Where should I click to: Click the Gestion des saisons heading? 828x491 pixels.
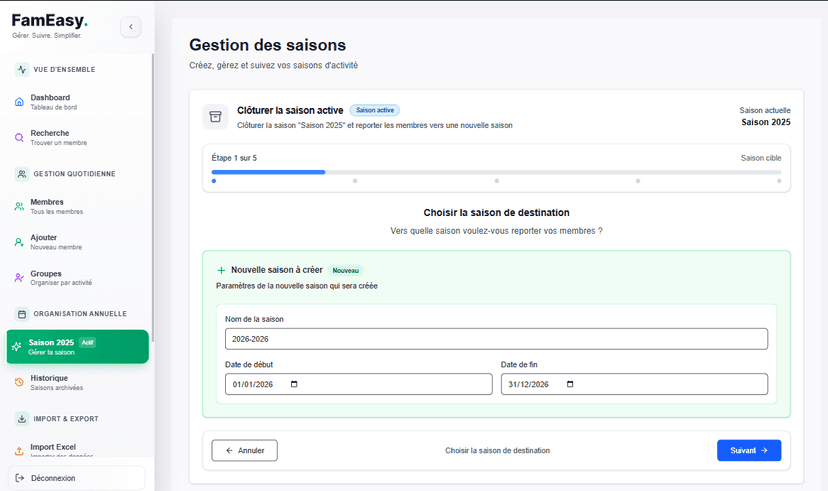click(x=268, y=45)
